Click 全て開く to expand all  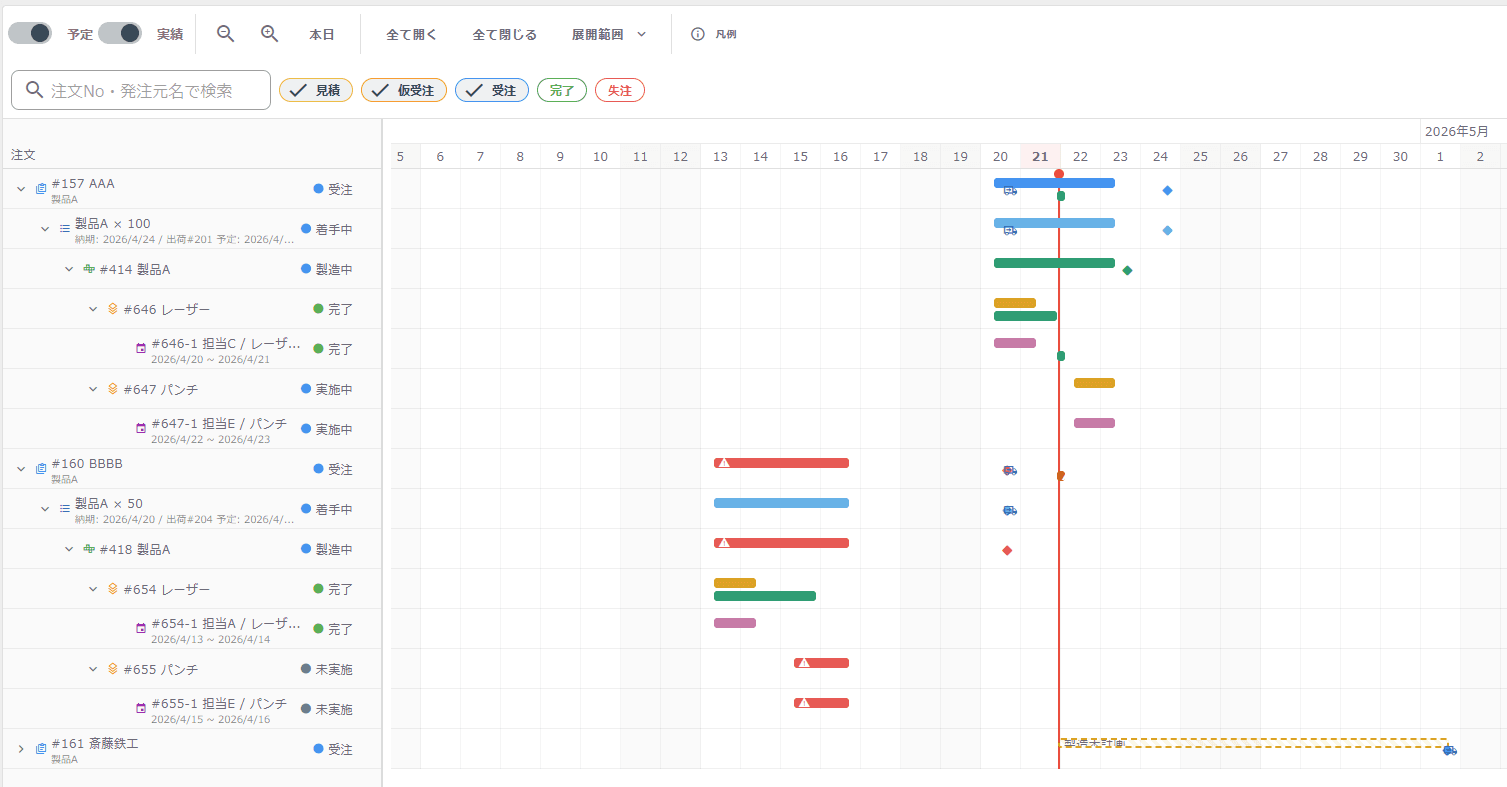(412, 34)
